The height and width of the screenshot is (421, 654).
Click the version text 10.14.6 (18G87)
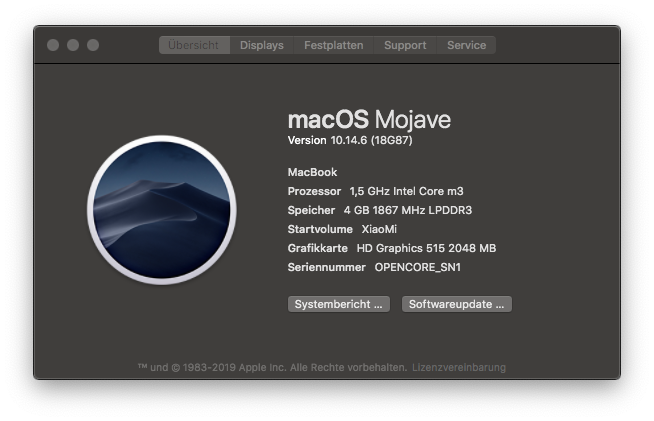[x=371, y=140]
